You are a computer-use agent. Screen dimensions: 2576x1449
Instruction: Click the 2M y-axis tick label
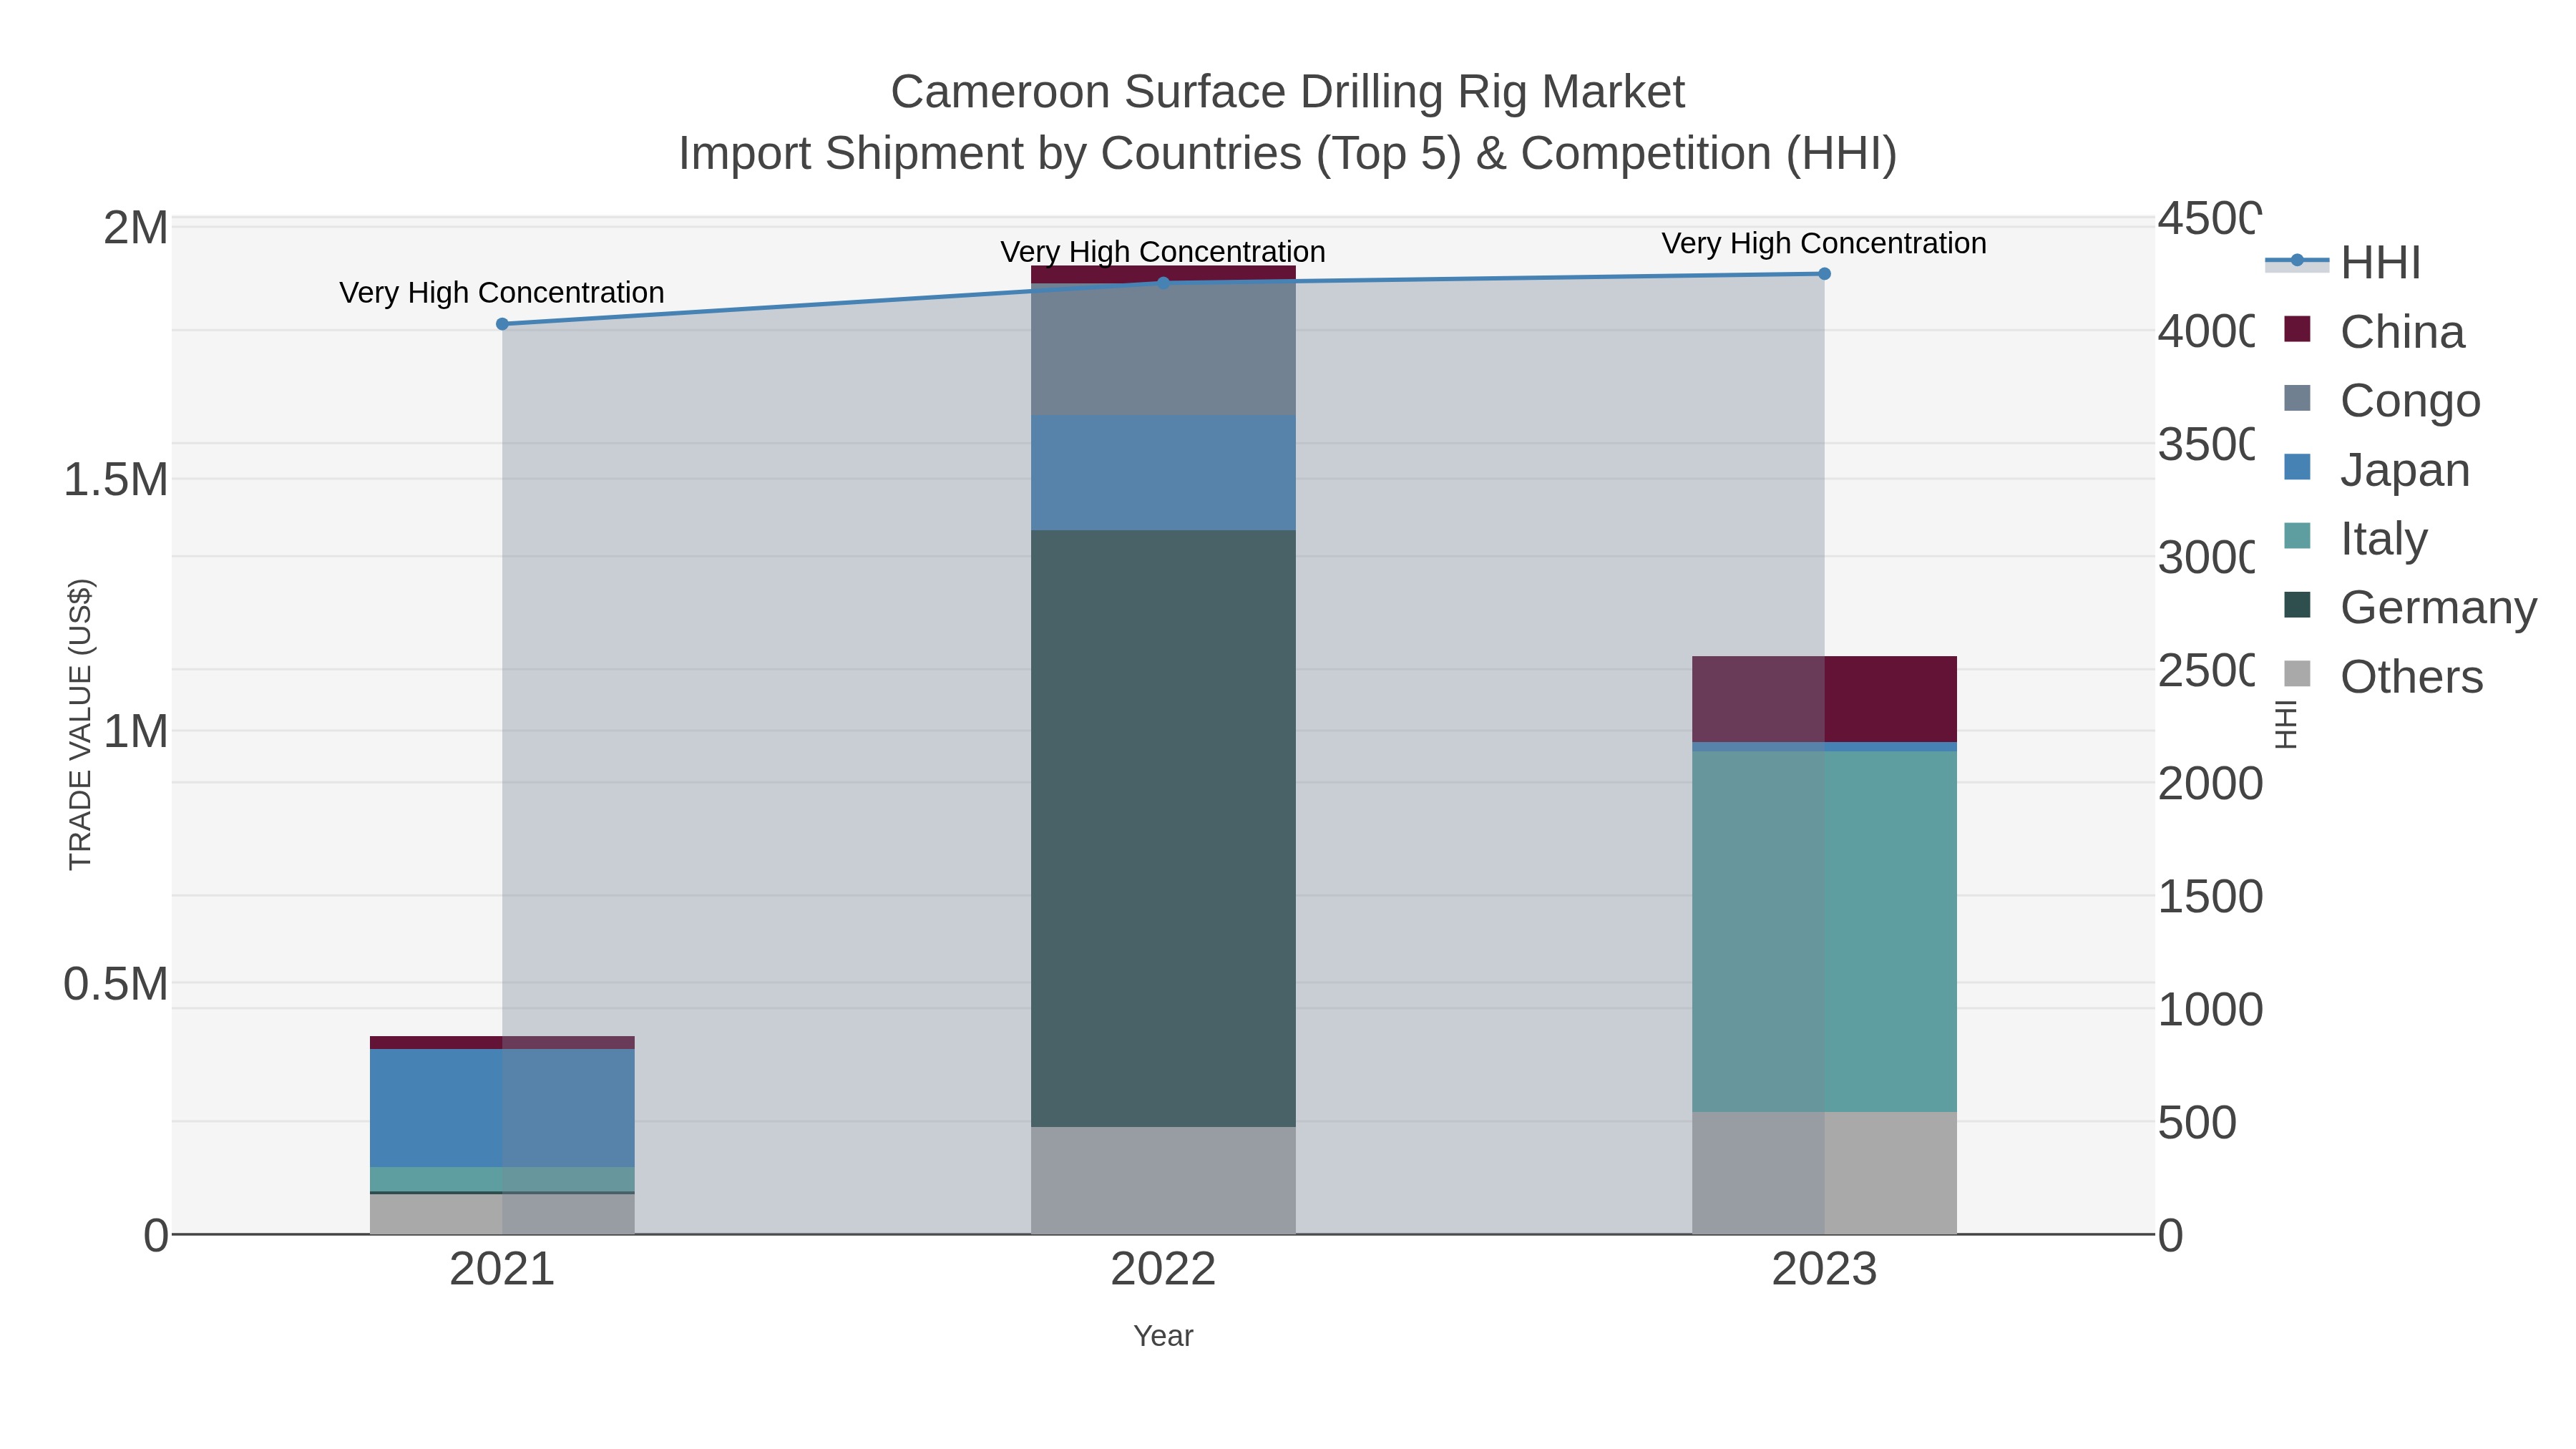tap(136, 228)
